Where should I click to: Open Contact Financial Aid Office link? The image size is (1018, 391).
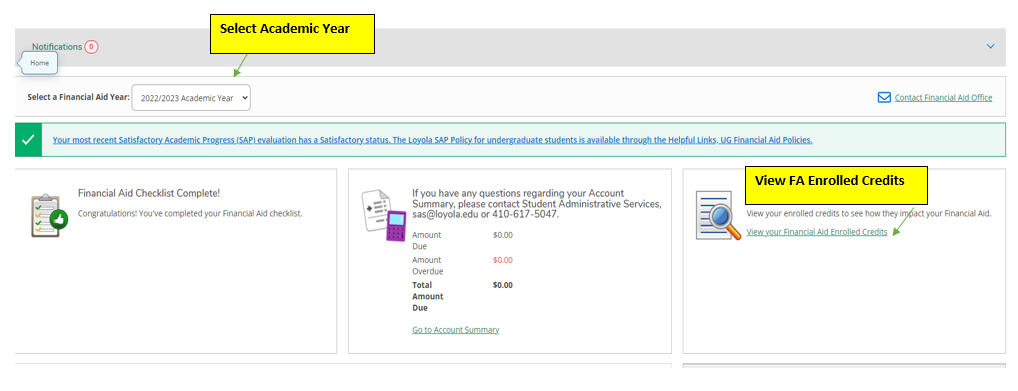point(943,97)
